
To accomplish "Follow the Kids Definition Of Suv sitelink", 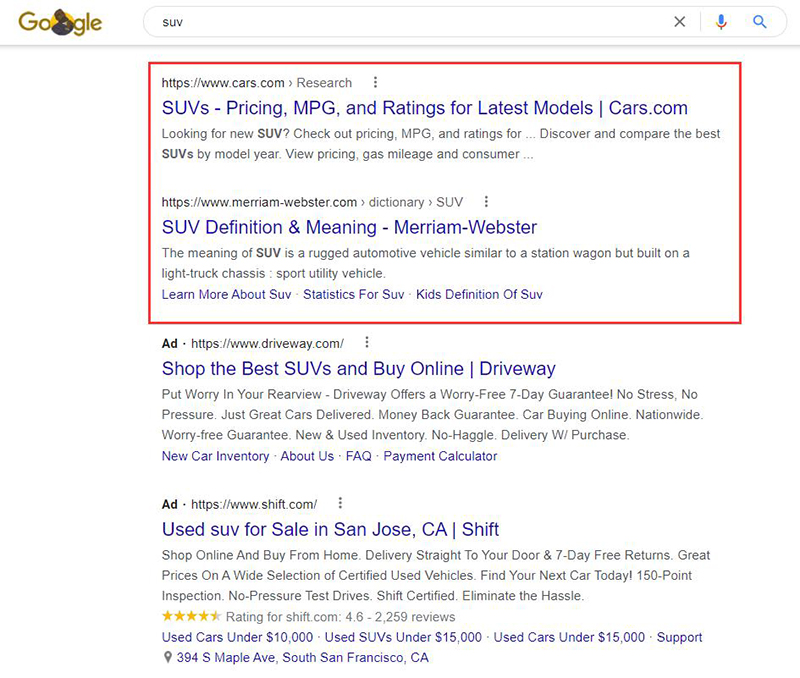I will pos(479,294).
